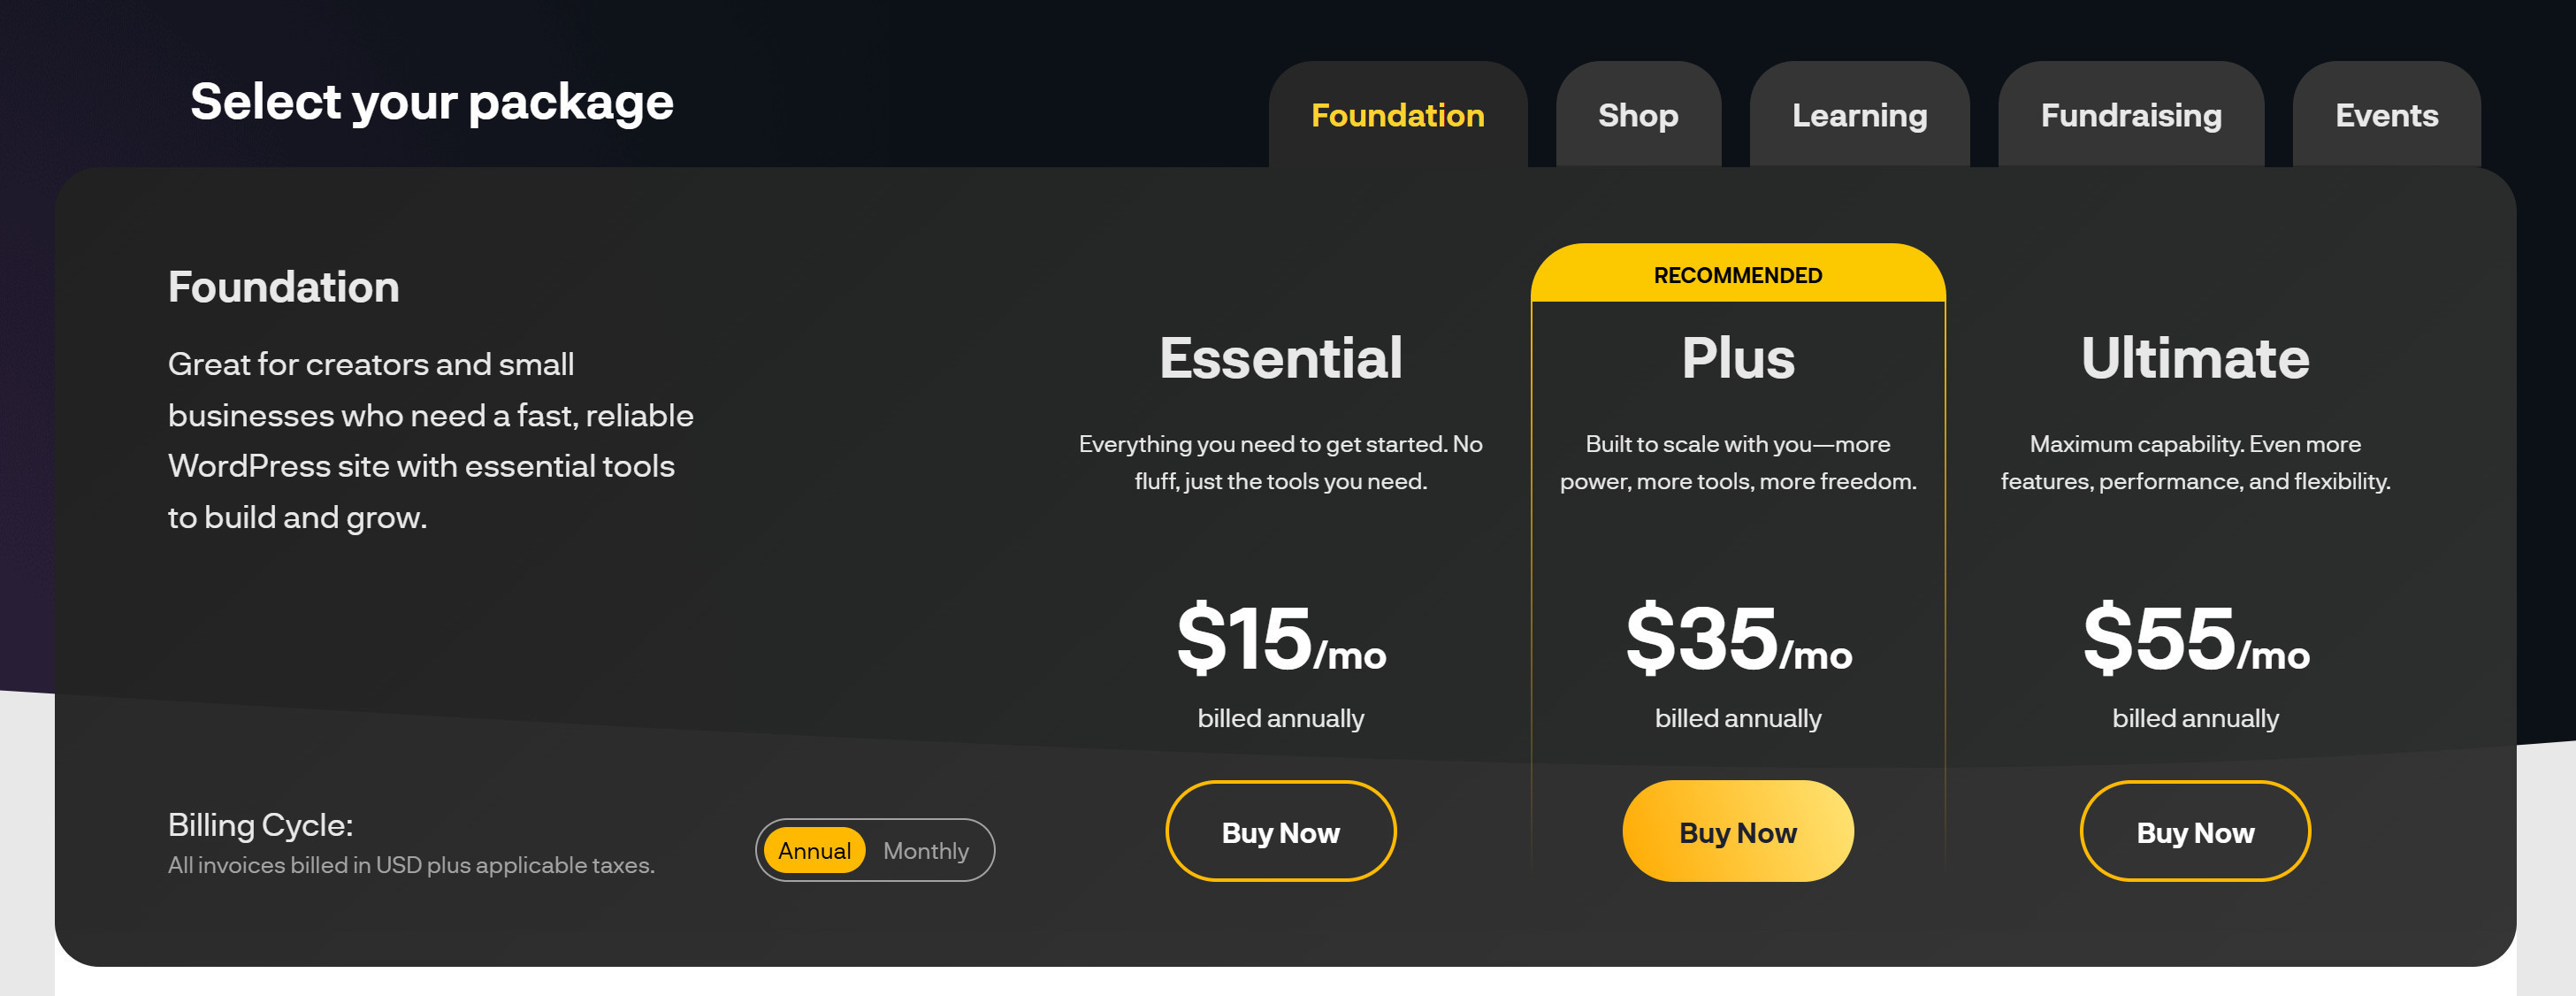Click Buy Now for the Essential plan
The height and width of the screenshot is (996, 2576).
click(x=1280, y=832)
